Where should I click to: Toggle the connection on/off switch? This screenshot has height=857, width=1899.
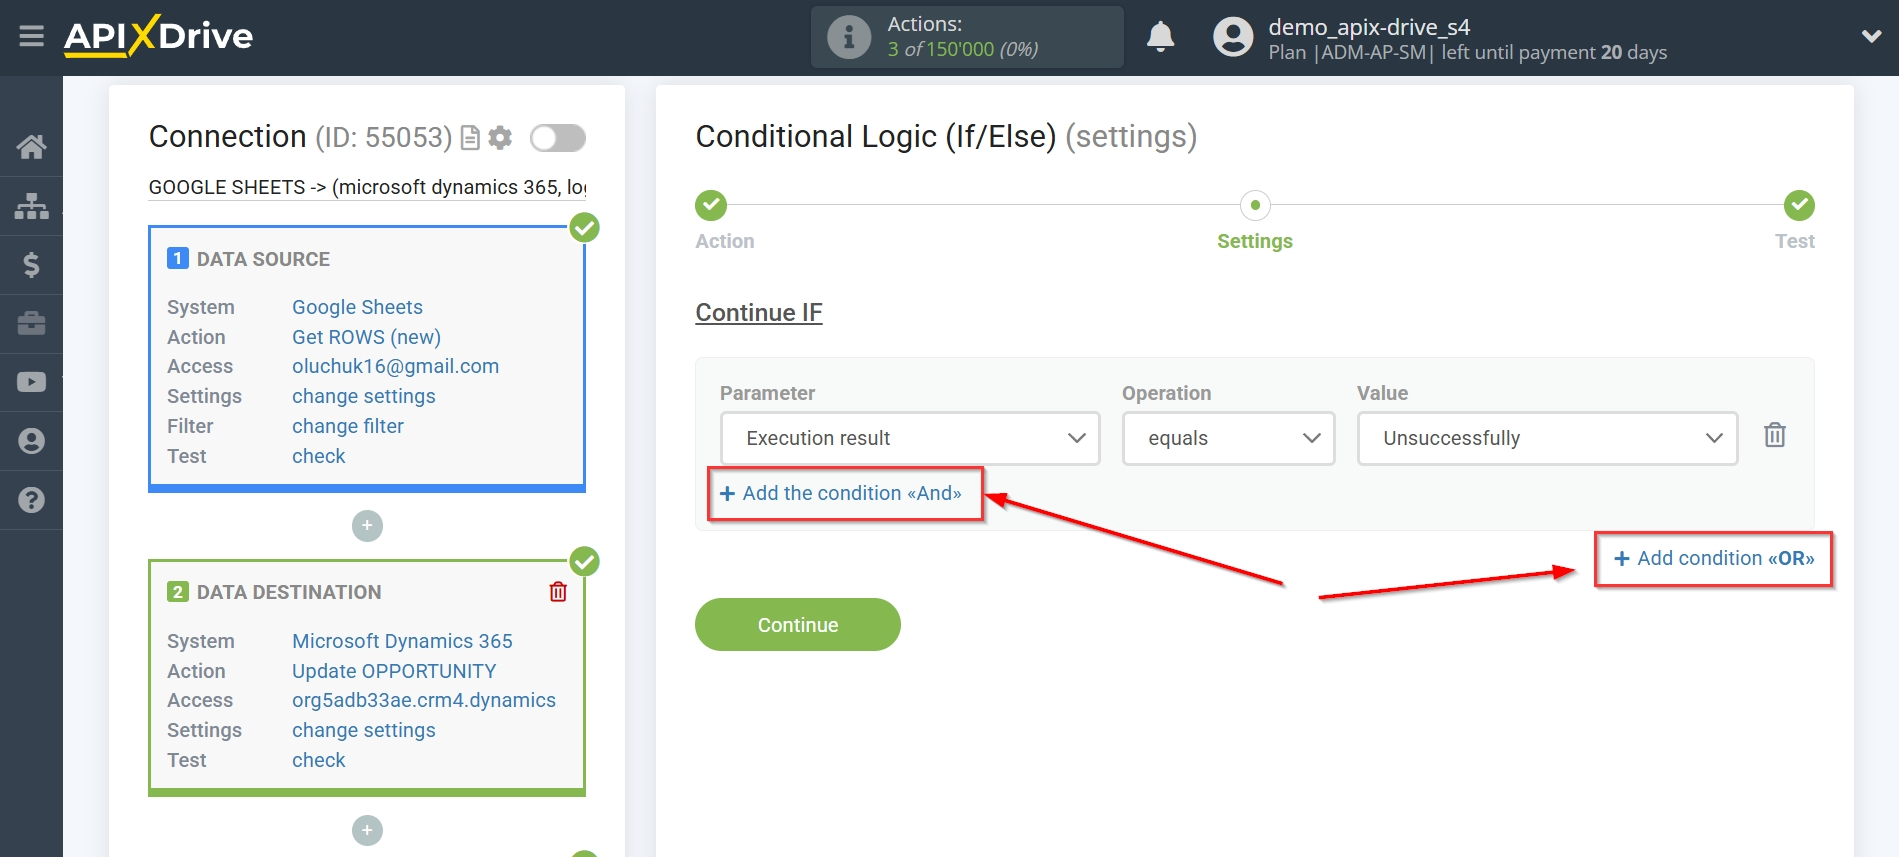click(x=557, y=138)
